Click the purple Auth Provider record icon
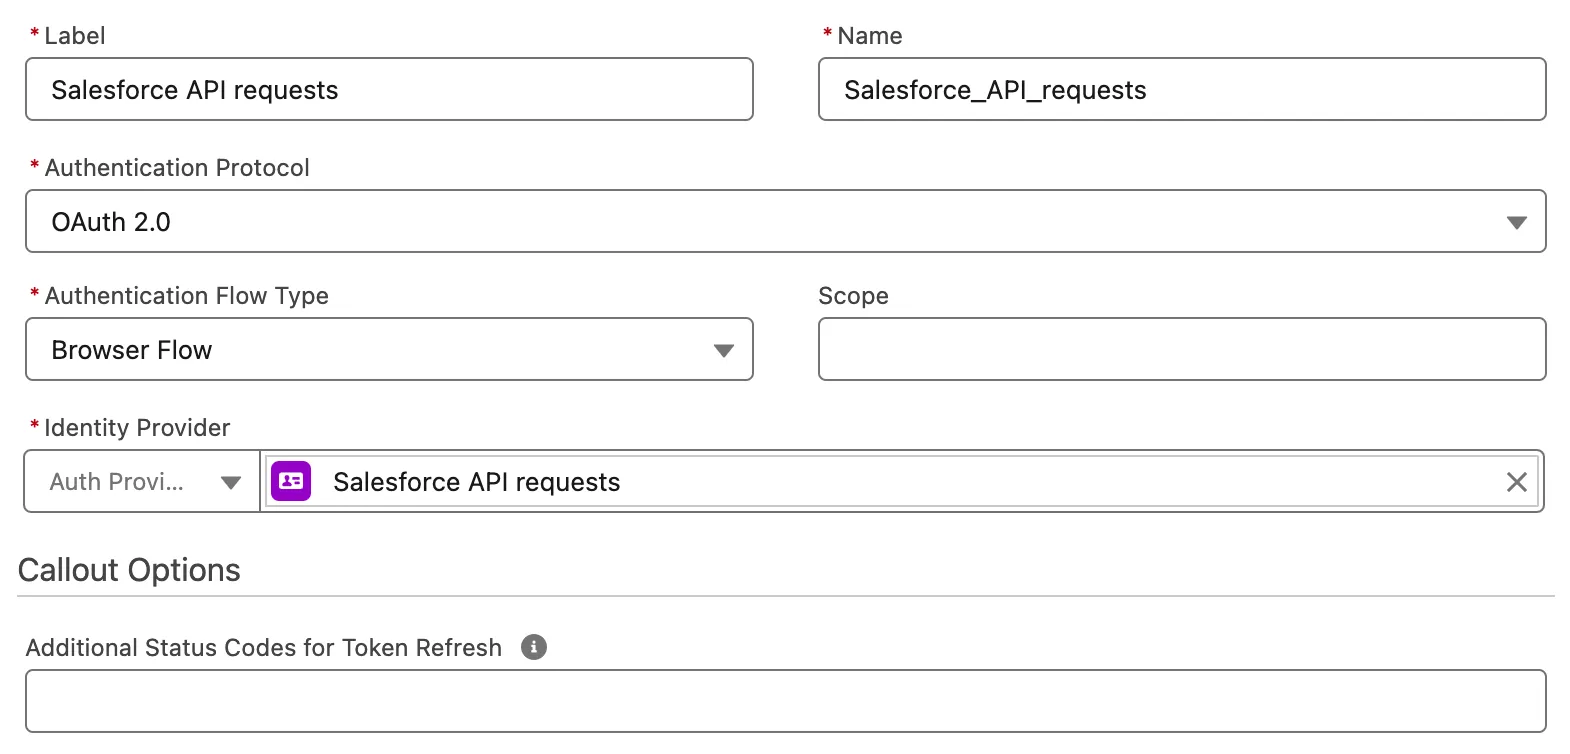 click(x=291, y=481)
